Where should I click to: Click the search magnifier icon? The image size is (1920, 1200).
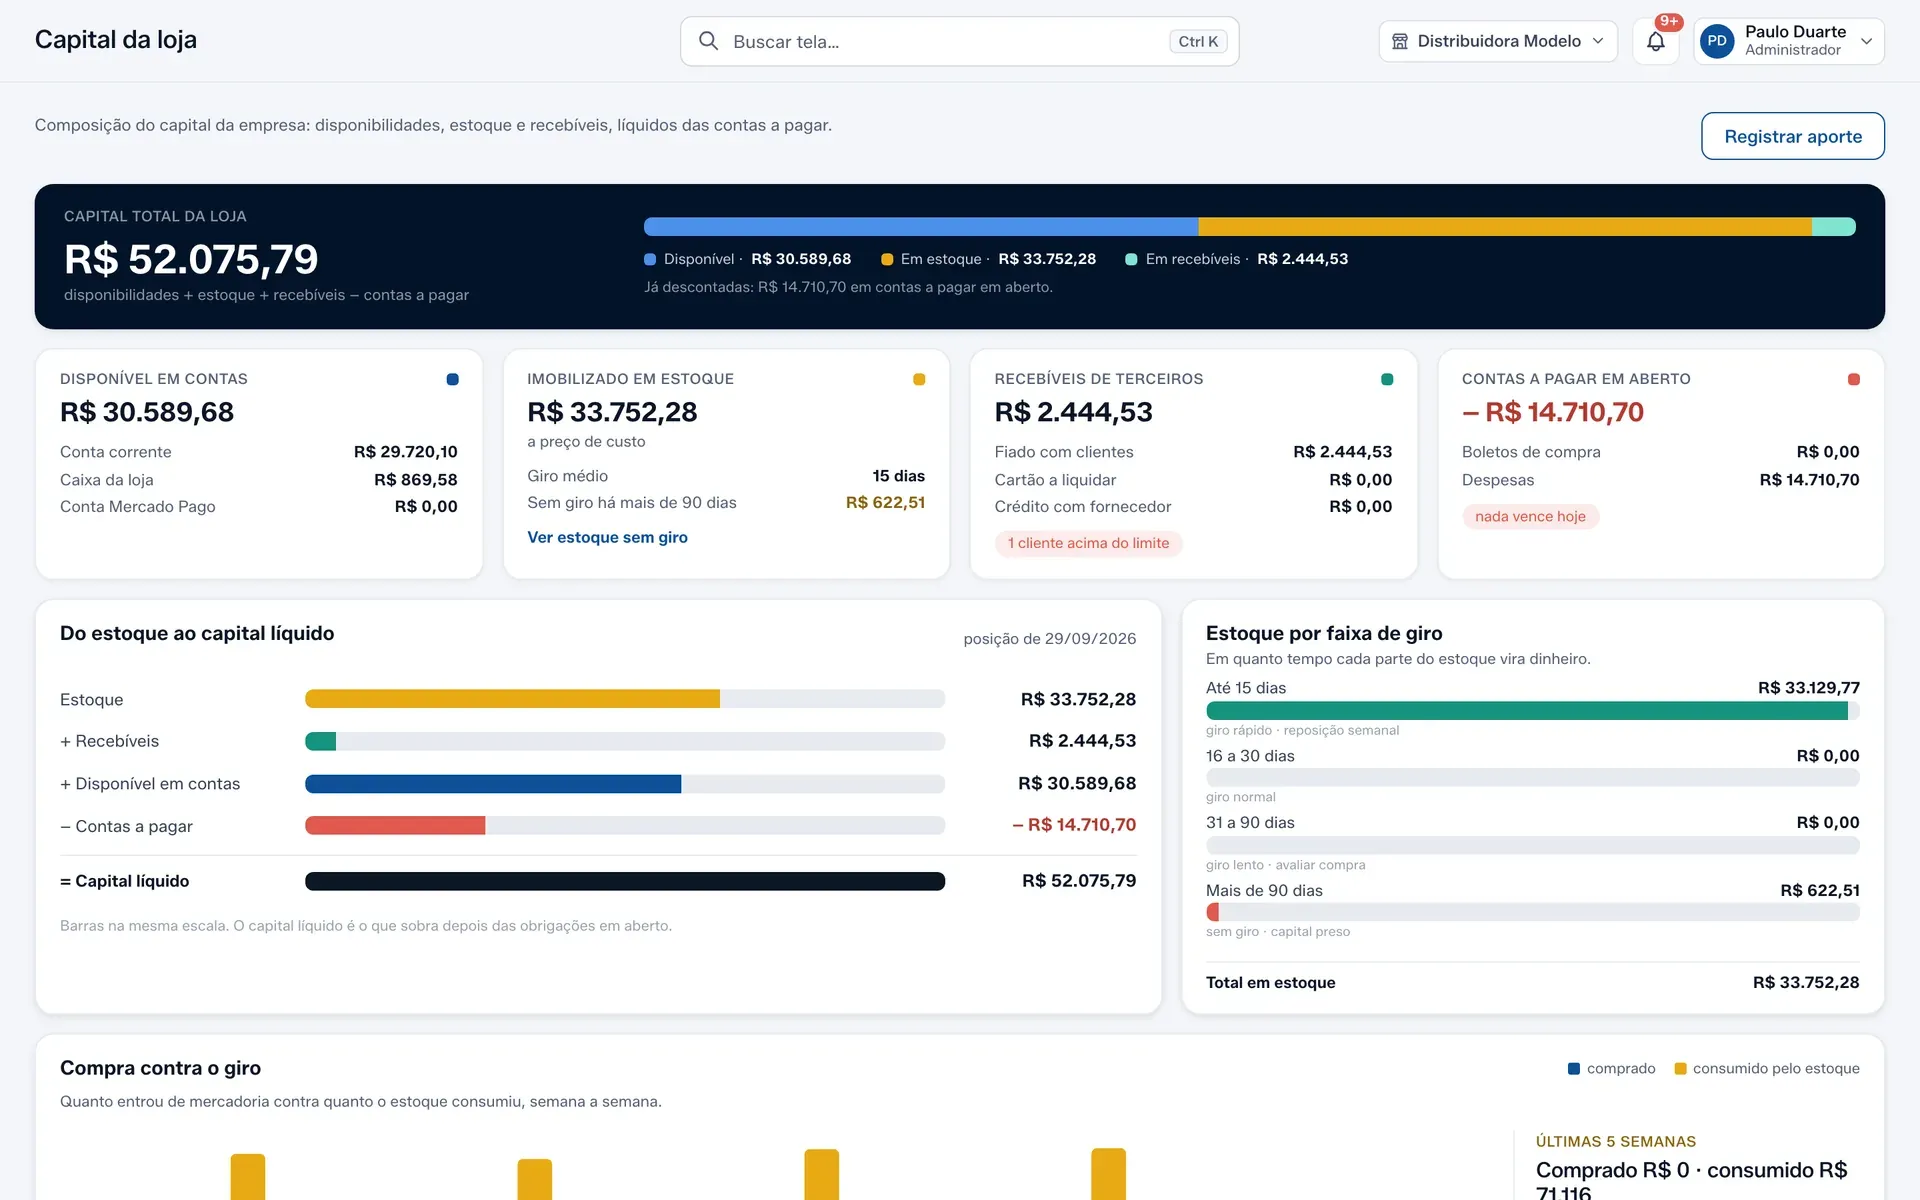pos(708,41)
